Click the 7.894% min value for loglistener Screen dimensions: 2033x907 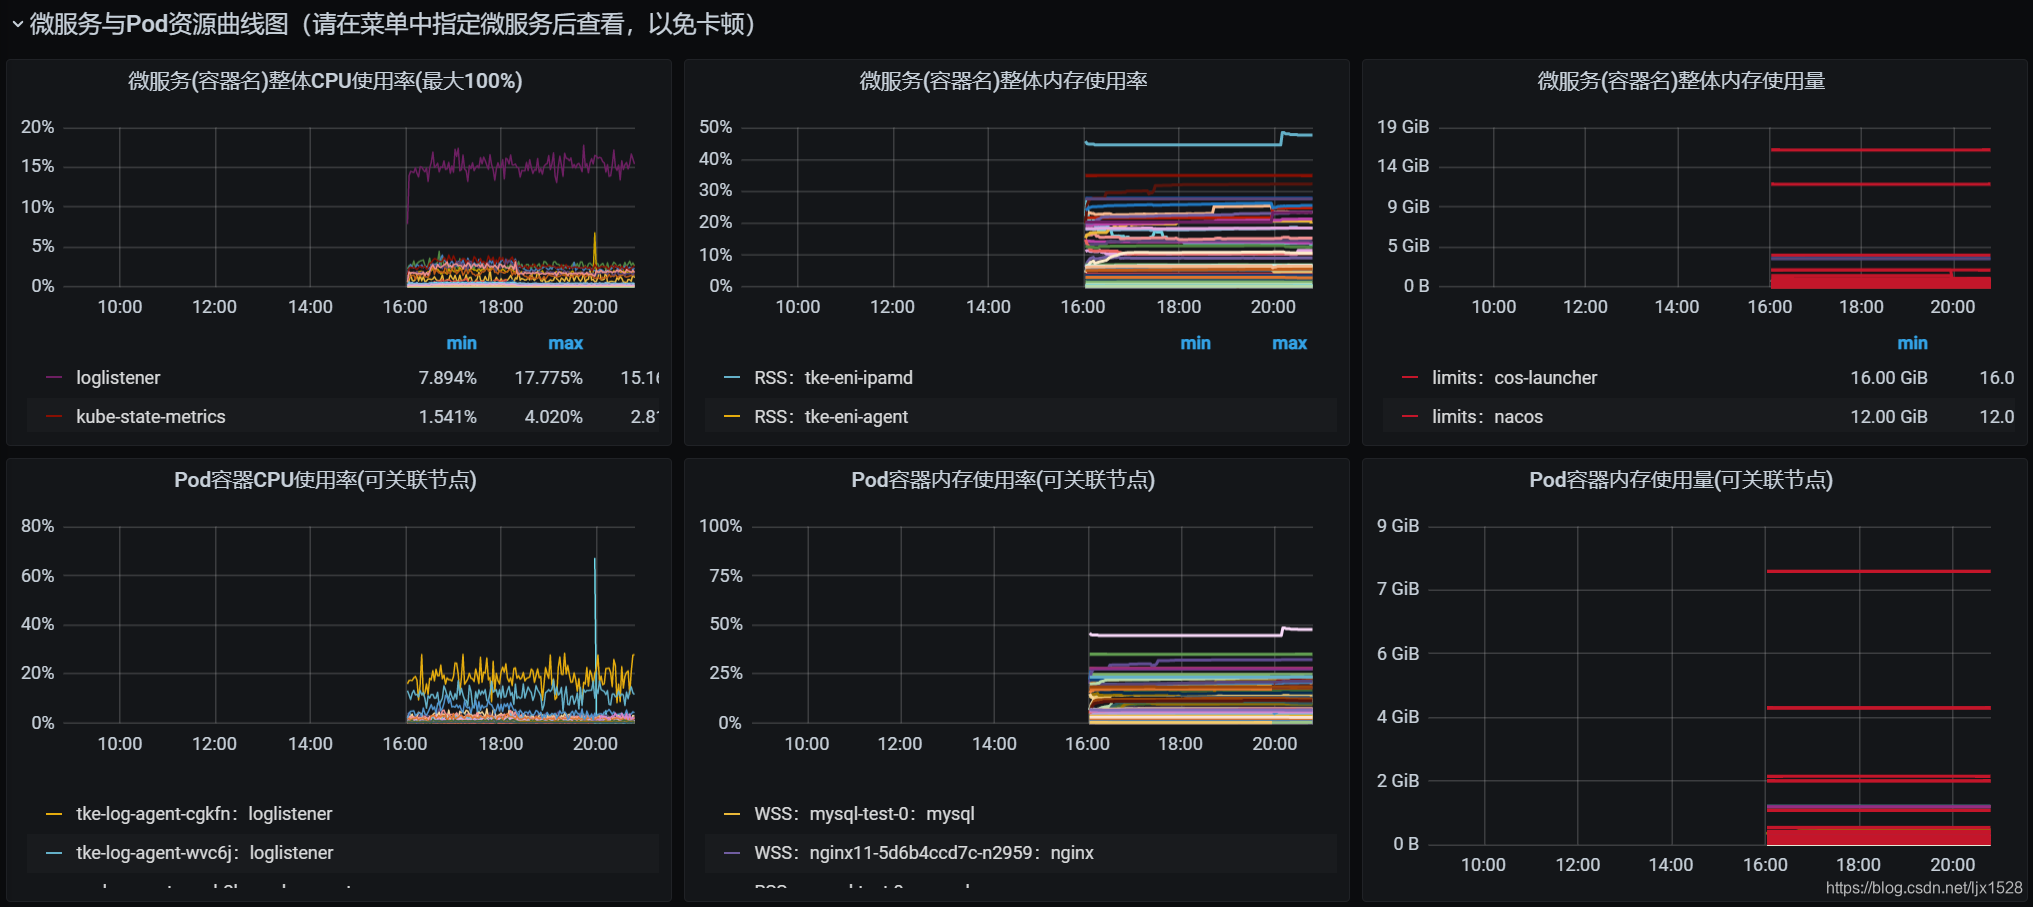pyautogui.click(x=447, y=378)
